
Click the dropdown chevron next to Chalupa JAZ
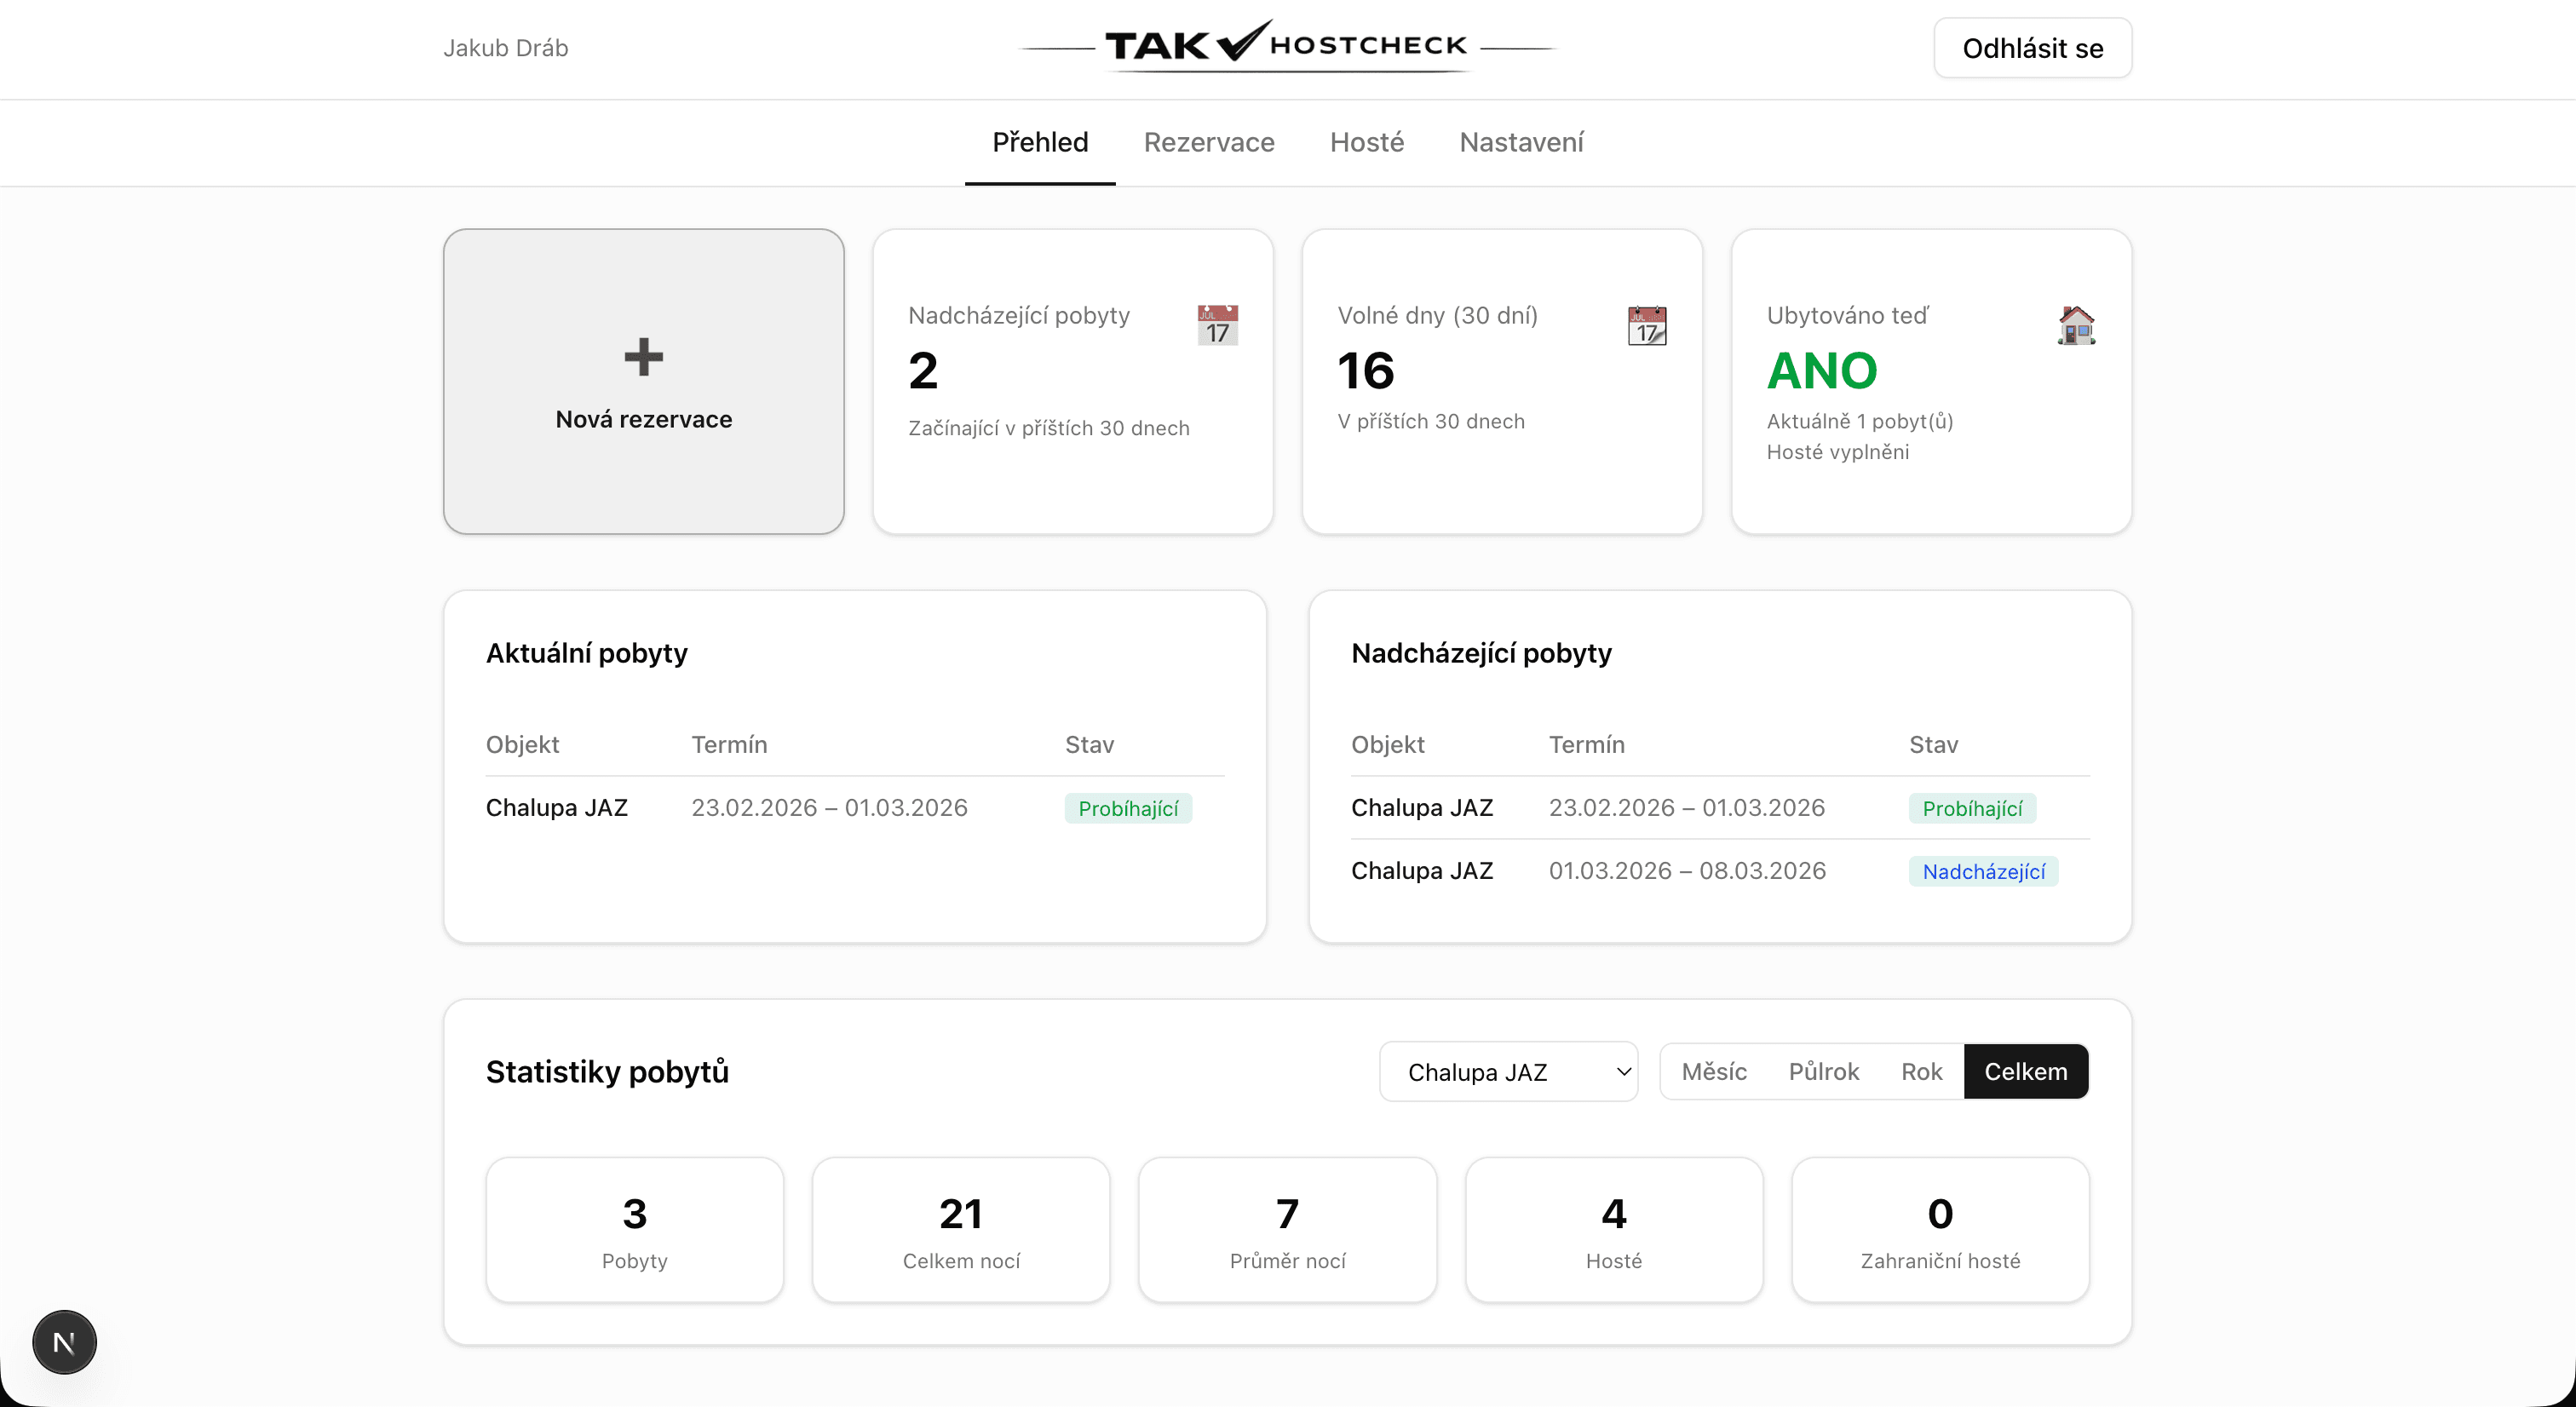coord(1622,1071)
